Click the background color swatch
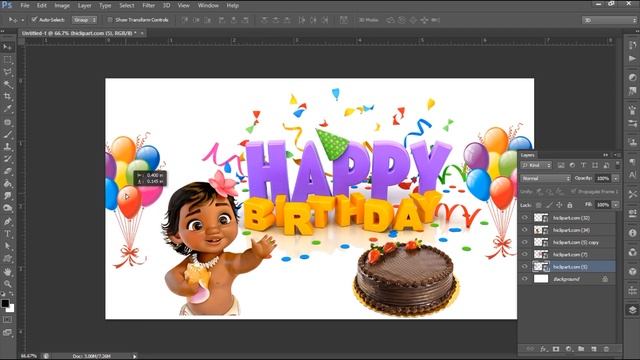This screenshot has height=360, width=640. (11, 309)
